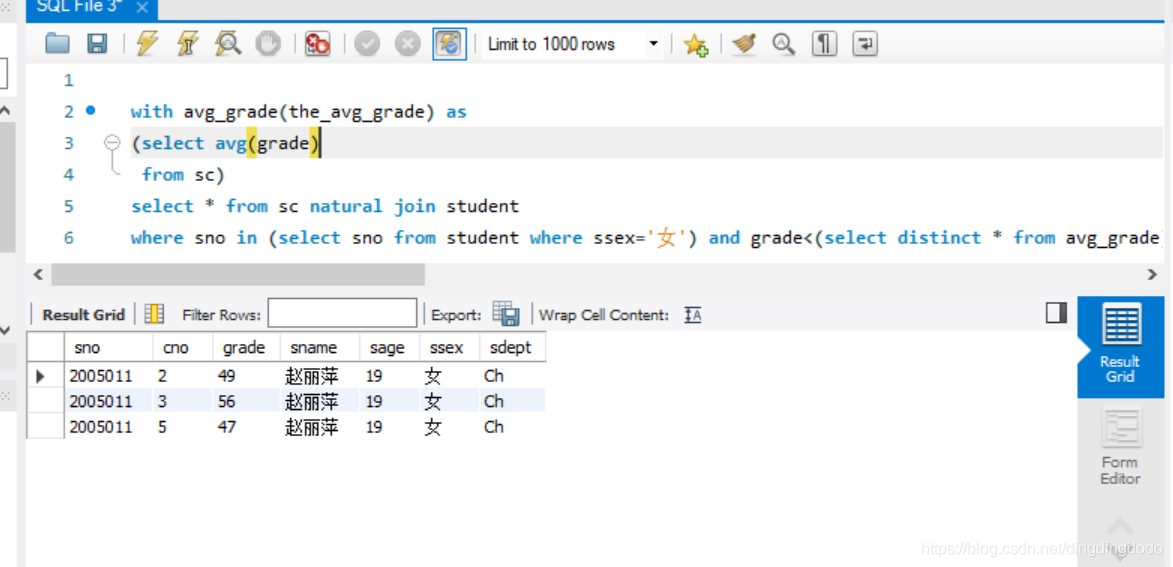This screenshot has width=1173, height=567.
Task: Click line 5 select statement text
Action: pyautogui.click(x=325, y=206)
